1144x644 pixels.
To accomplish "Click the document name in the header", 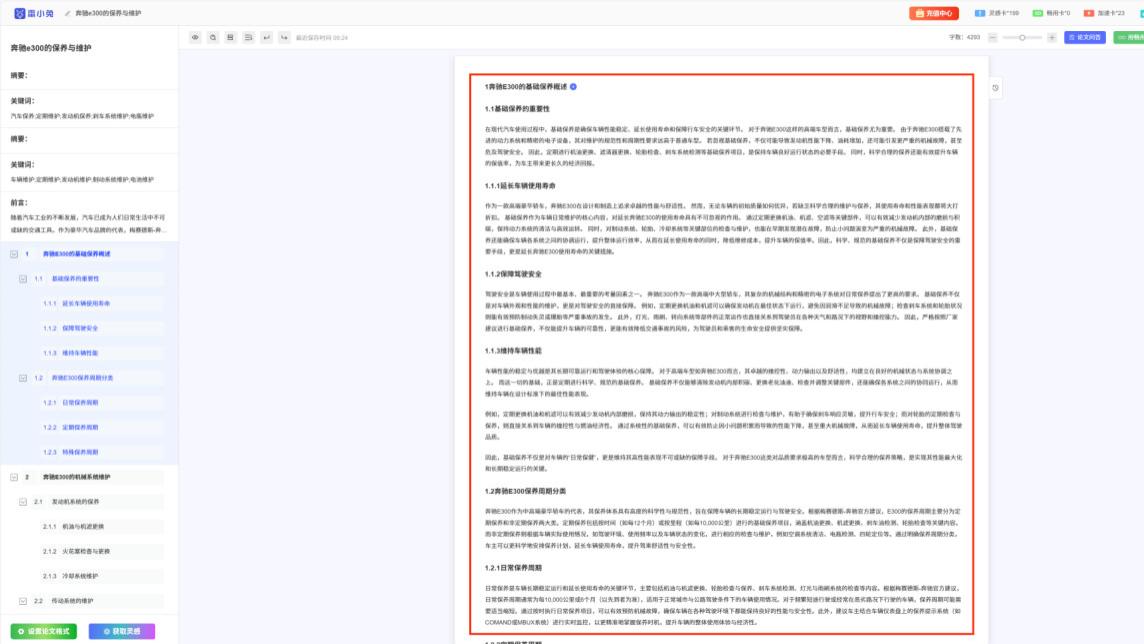I will point(108,13).
